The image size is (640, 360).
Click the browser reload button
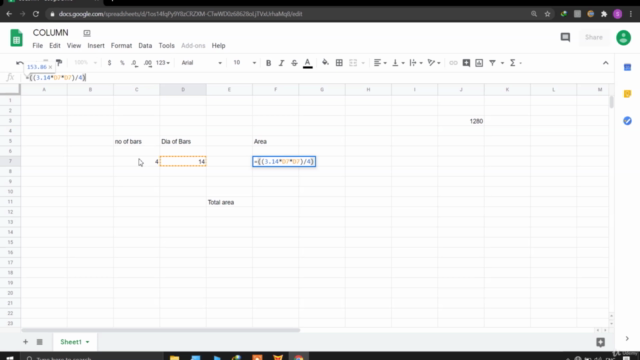click(36, 14)
